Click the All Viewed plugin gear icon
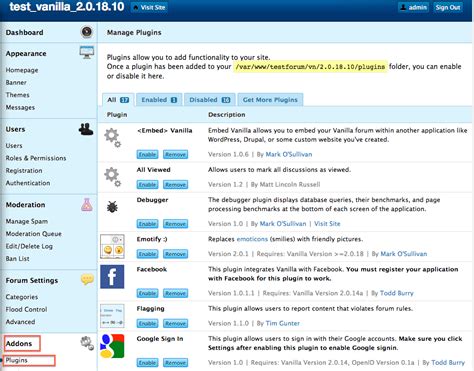The image size is (474, 371). click(x=112, y=177)
